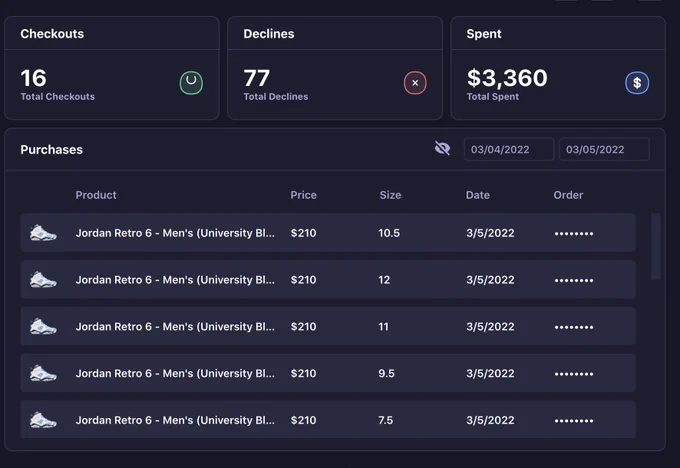Click the $3,360 total spent amount

[507, 79]
